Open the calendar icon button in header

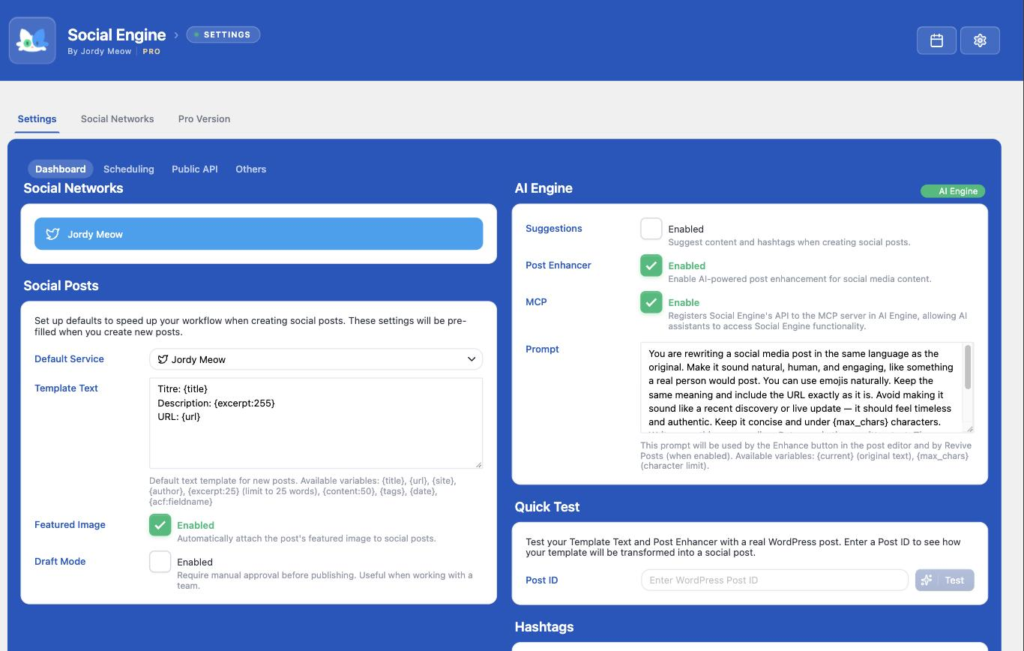(x=936, y=40)
